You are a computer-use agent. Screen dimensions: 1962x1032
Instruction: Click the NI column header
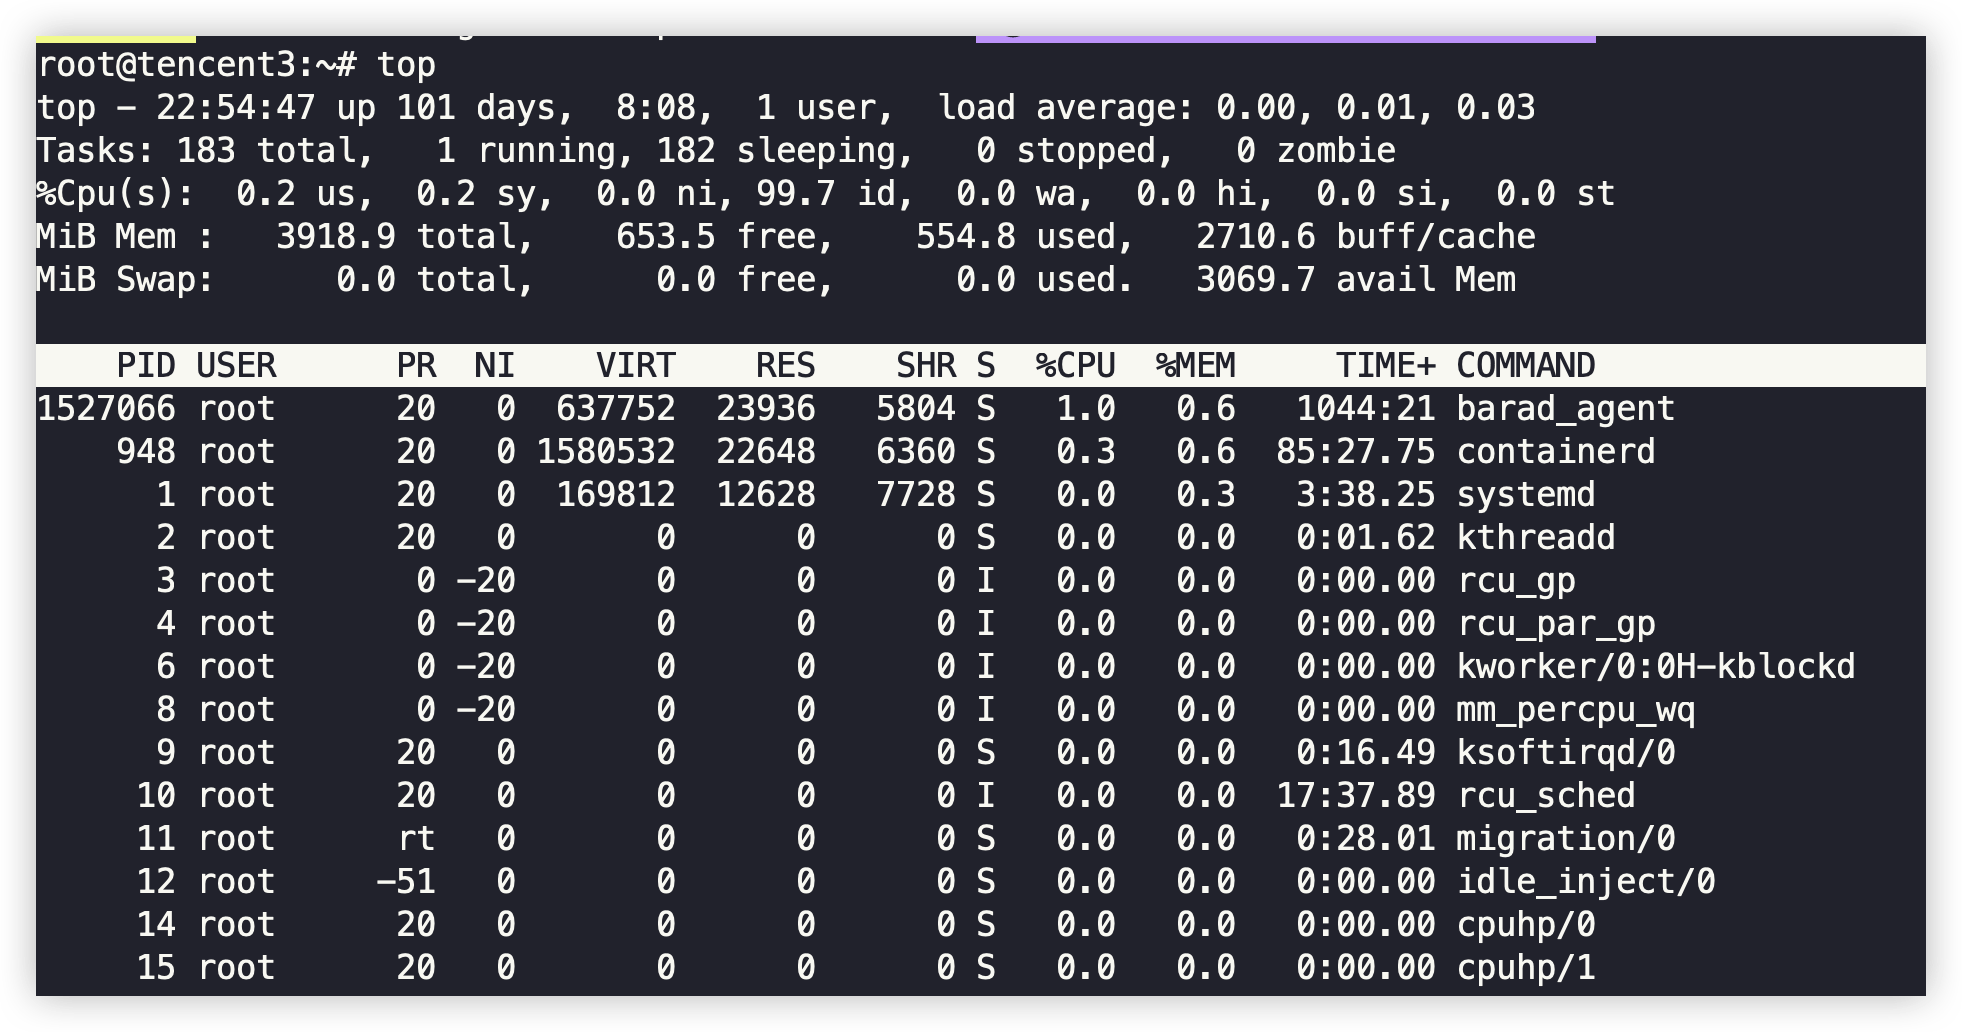[x=496, y=366]
